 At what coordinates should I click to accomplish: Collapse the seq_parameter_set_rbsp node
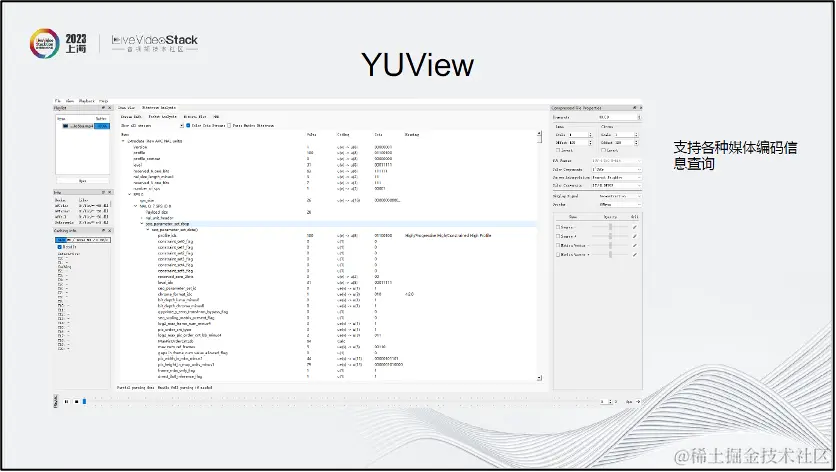(142, 224)
